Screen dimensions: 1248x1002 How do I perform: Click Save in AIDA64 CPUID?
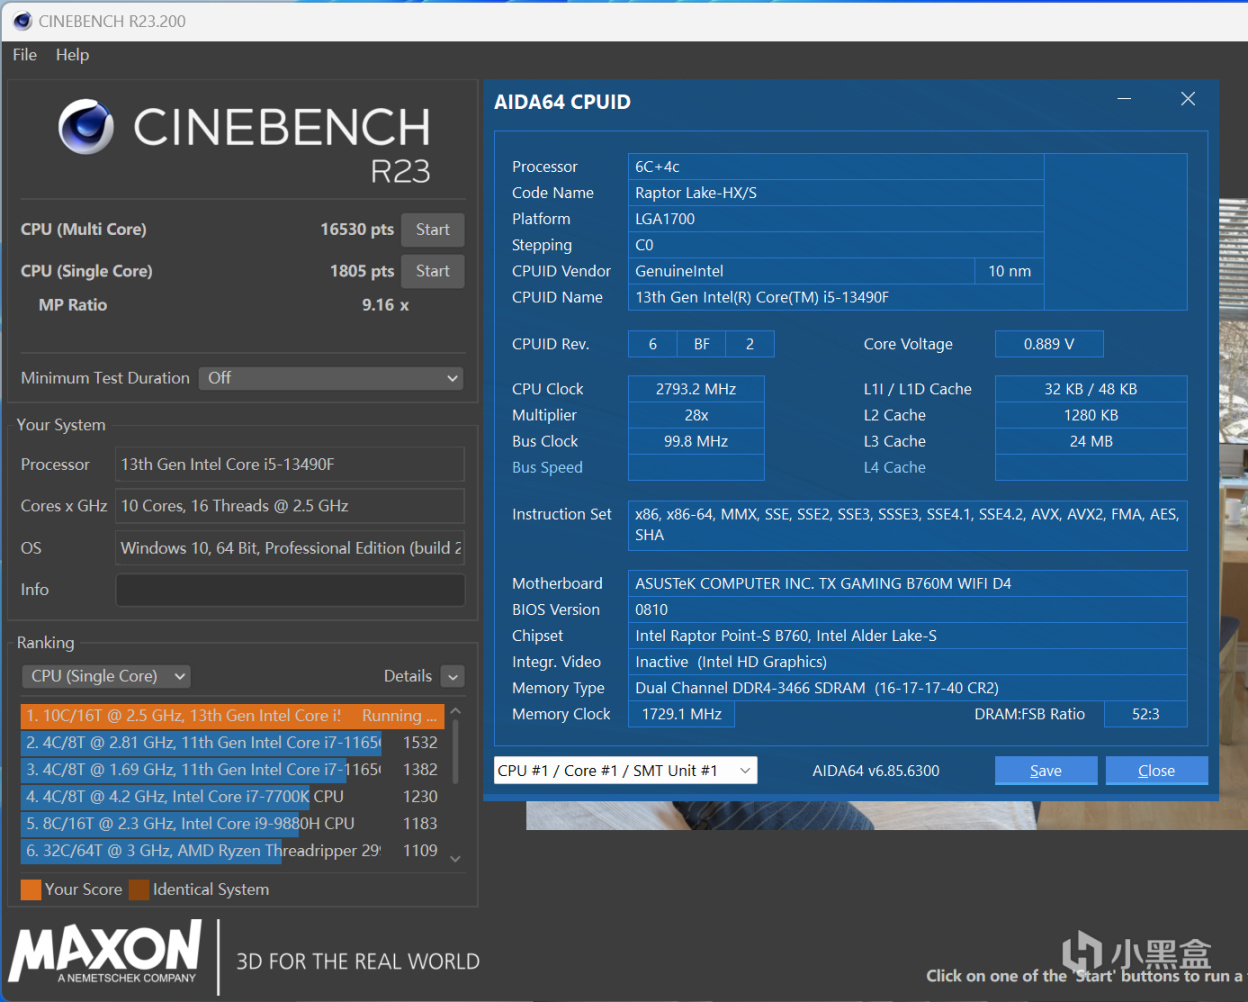point(1045,771)
